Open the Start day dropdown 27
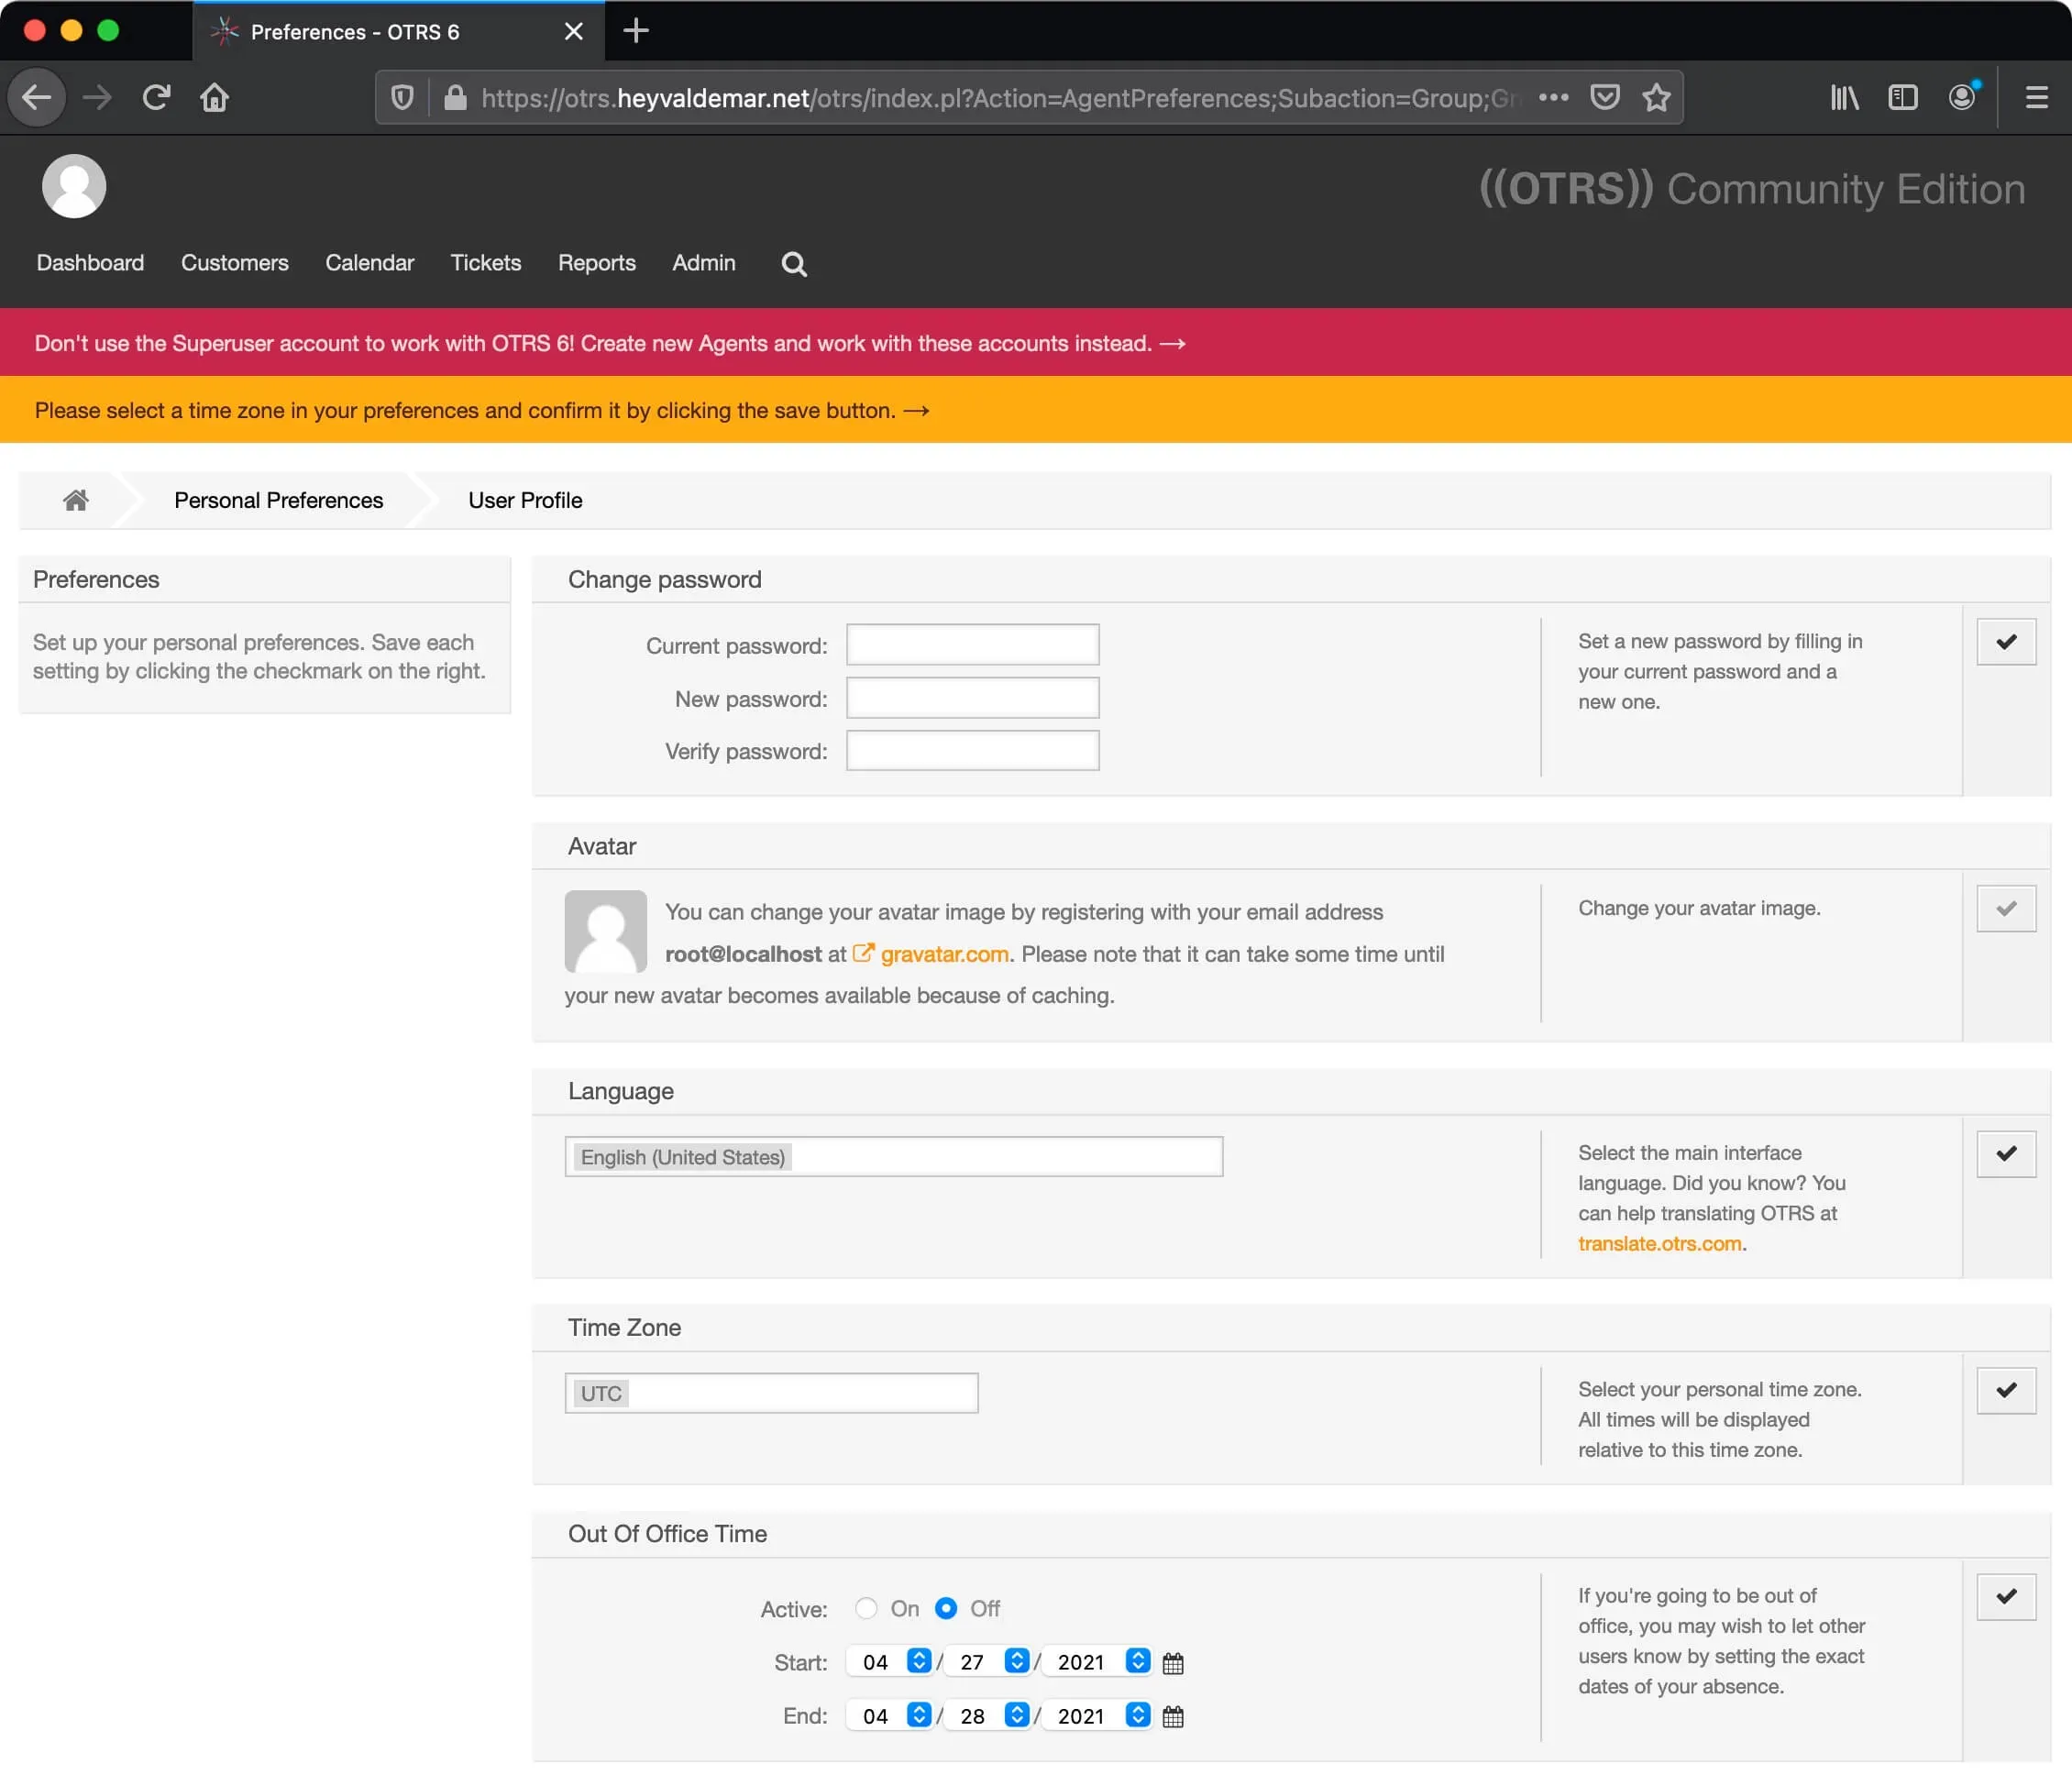Image resolution: width=2072 pixels, height=1775 pixels. click(x=988, y=1662)
